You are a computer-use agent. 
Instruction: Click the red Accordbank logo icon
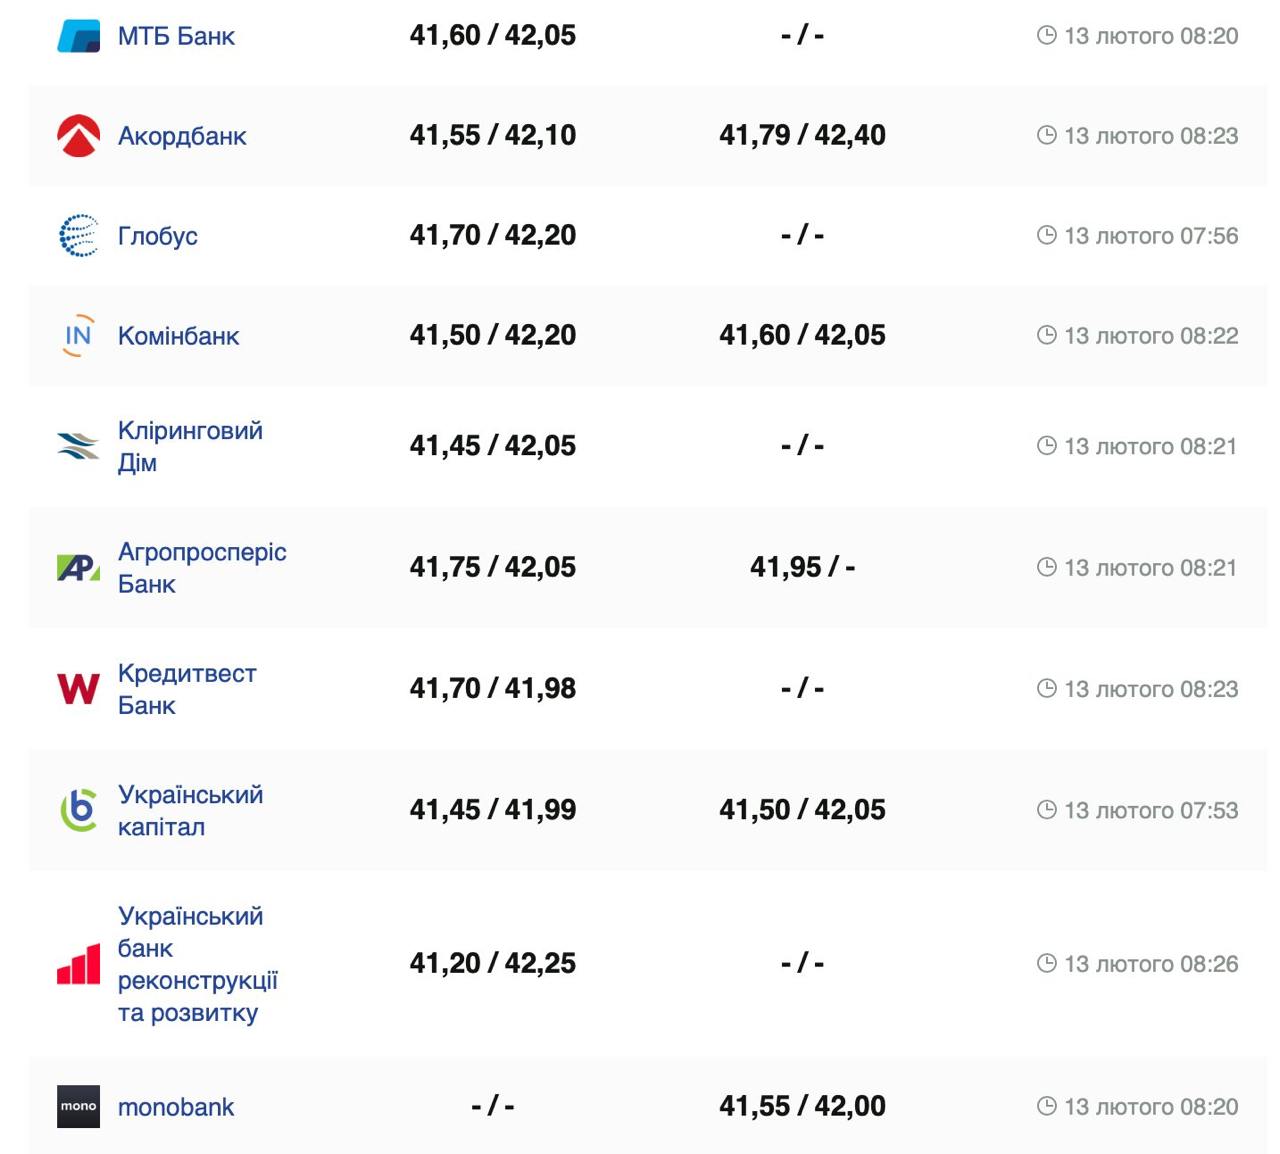(x=78, y=136)
